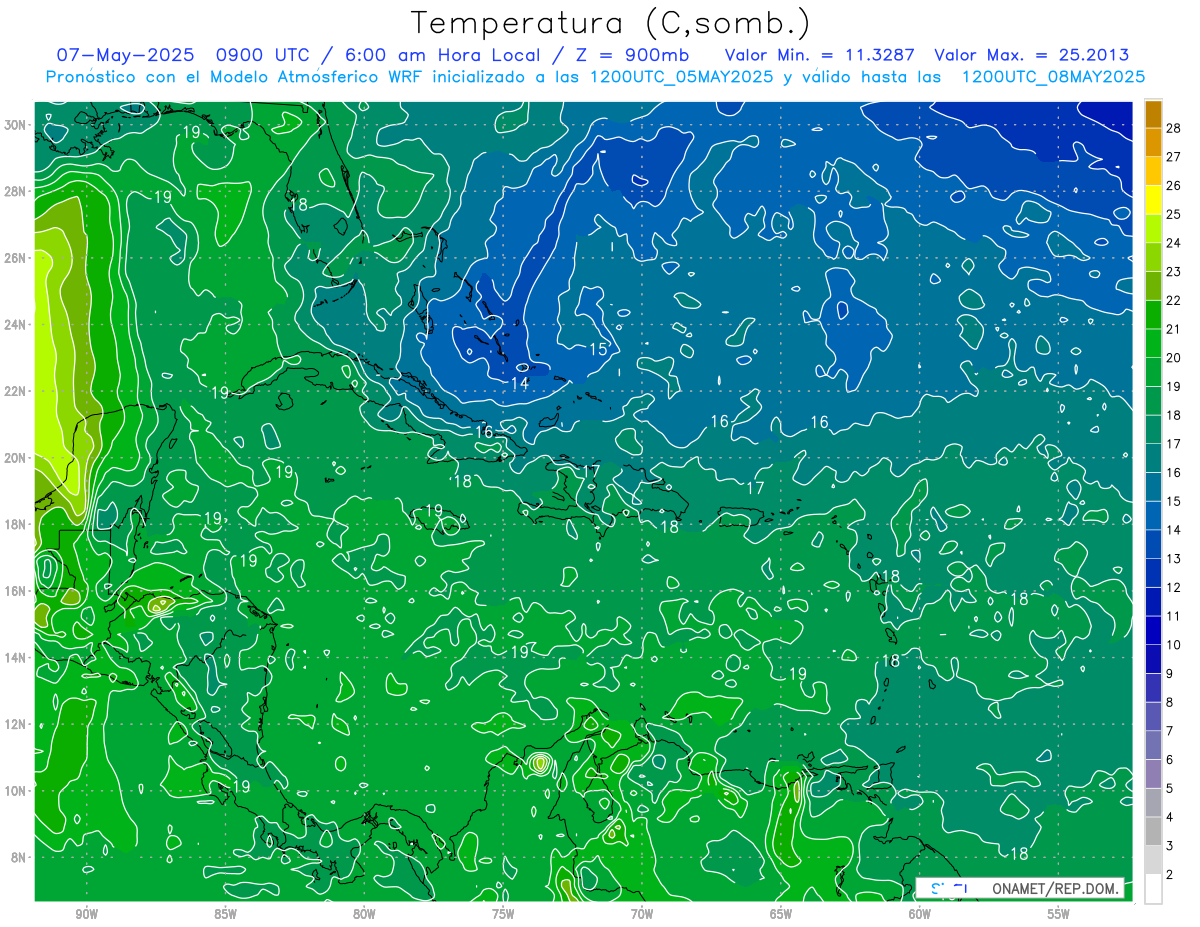Select the color scale label "22"
1200x927 pixels.
pos(1174,300)
